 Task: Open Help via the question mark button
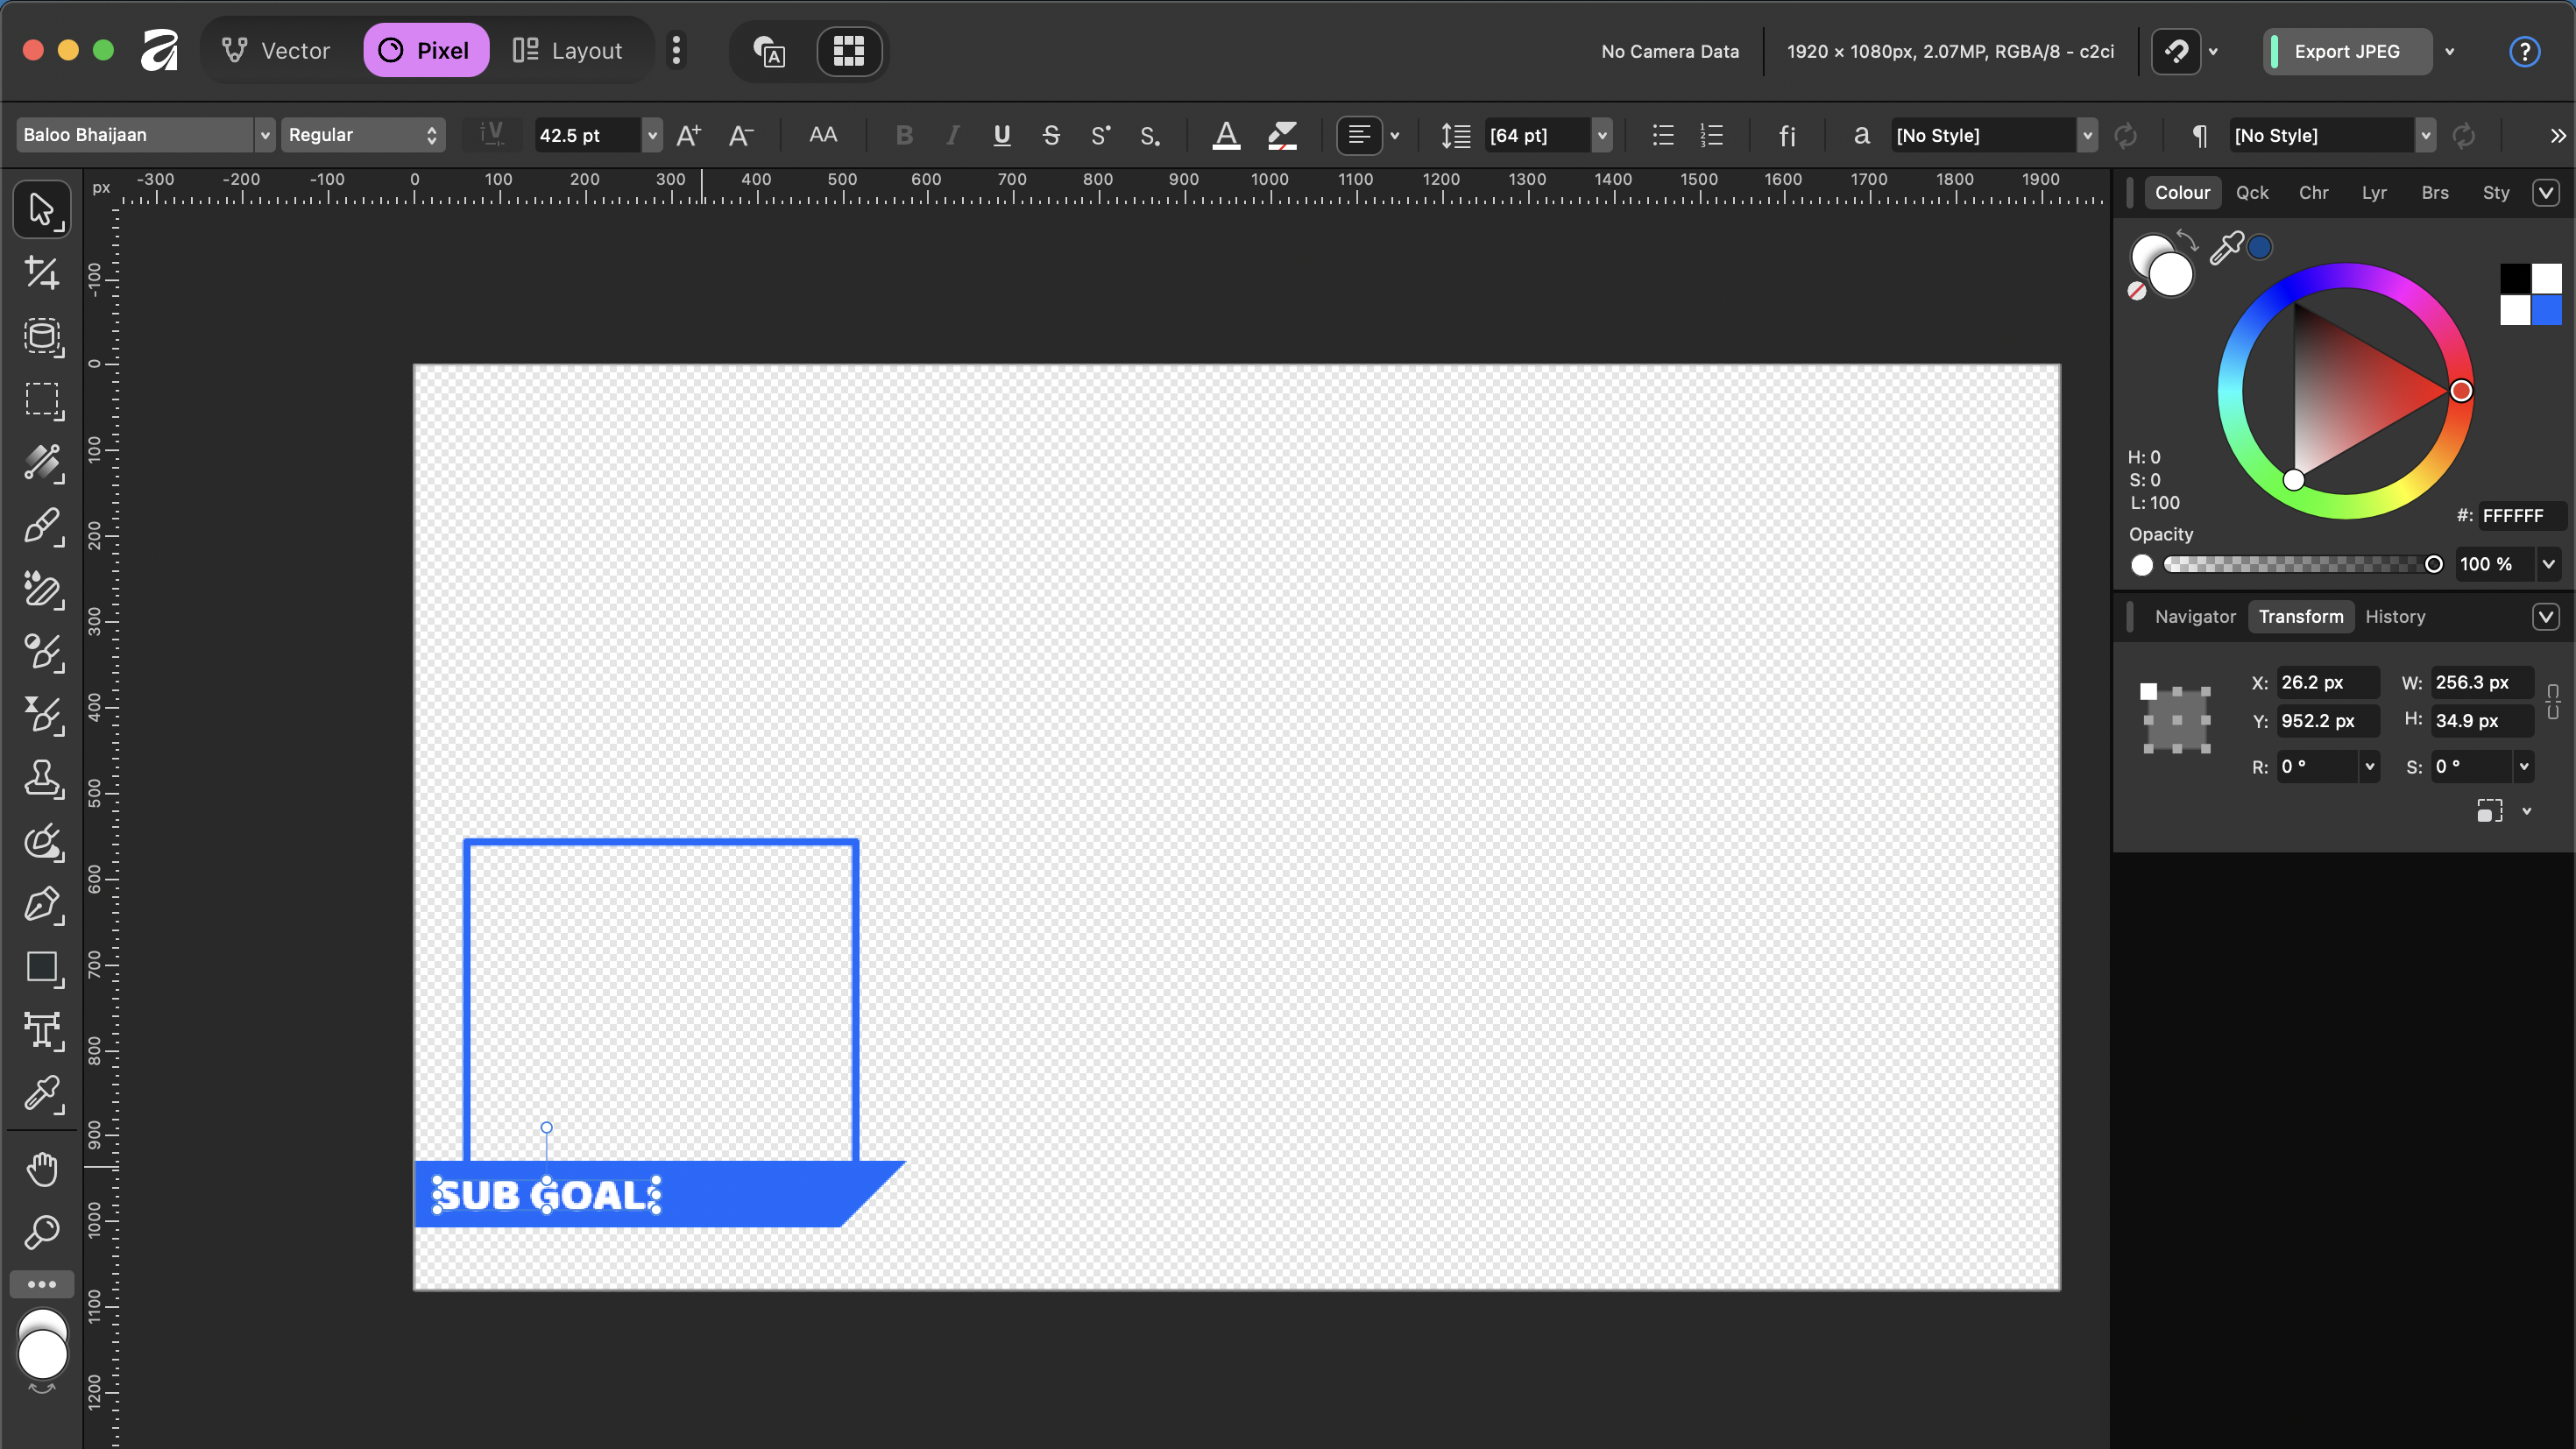[2525, 51]
